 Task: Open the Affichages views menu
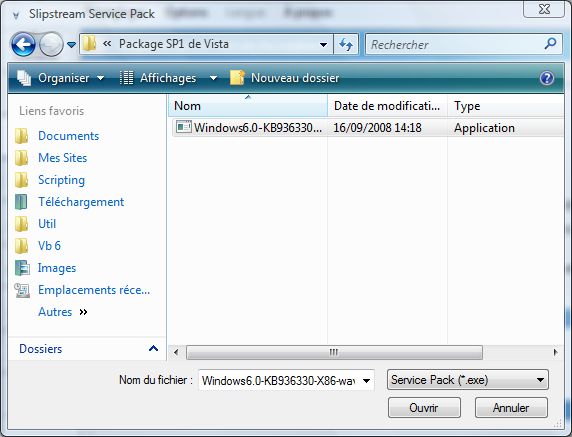(x=169, y=78)
